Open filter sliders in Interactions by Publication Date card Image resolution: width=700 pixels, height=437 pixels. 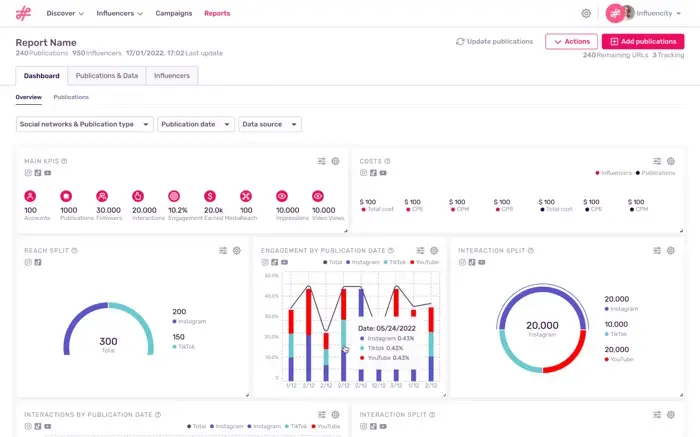[321, 415]
